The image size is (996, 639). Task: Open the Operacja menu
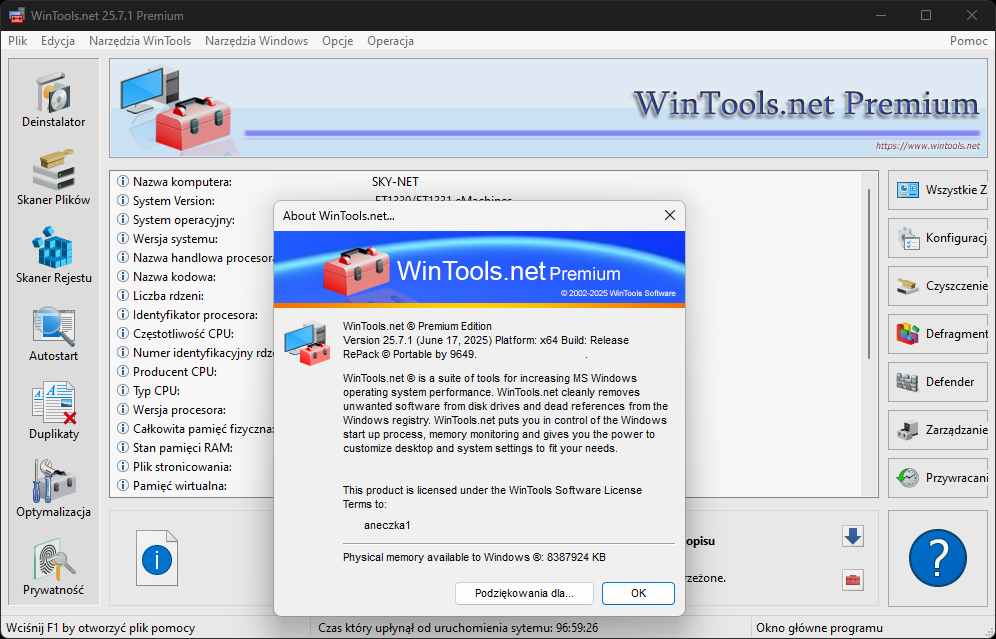391,41
